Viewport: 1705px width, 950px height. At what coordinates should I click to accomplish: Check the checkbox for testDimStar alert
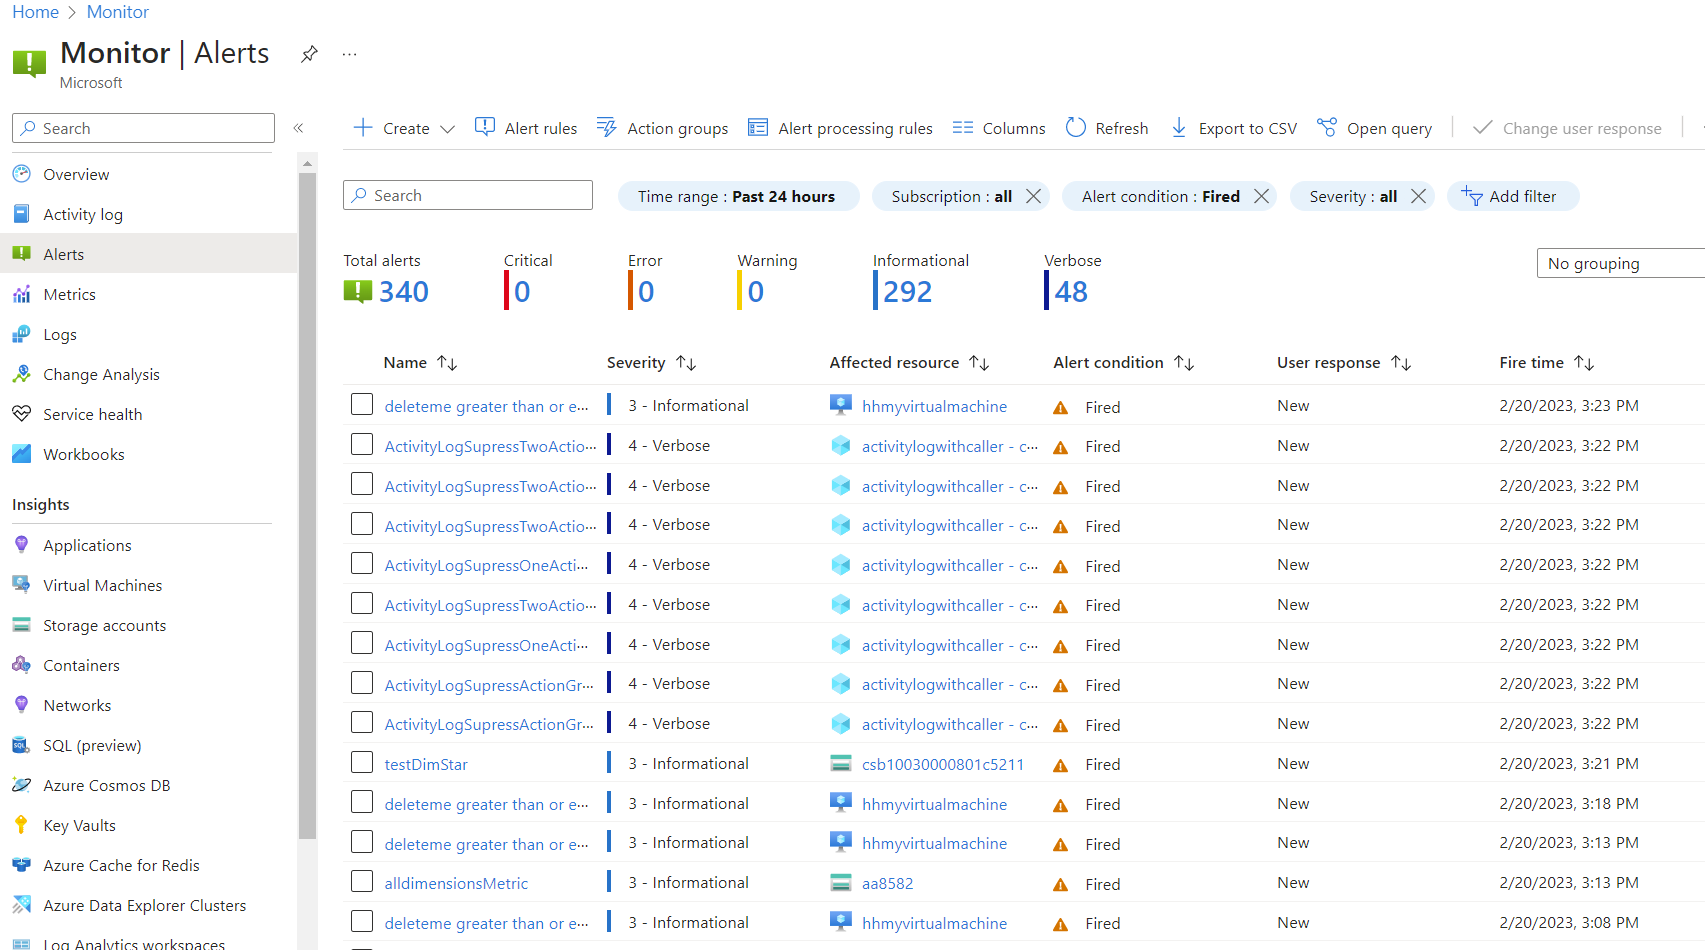(362, 762)
